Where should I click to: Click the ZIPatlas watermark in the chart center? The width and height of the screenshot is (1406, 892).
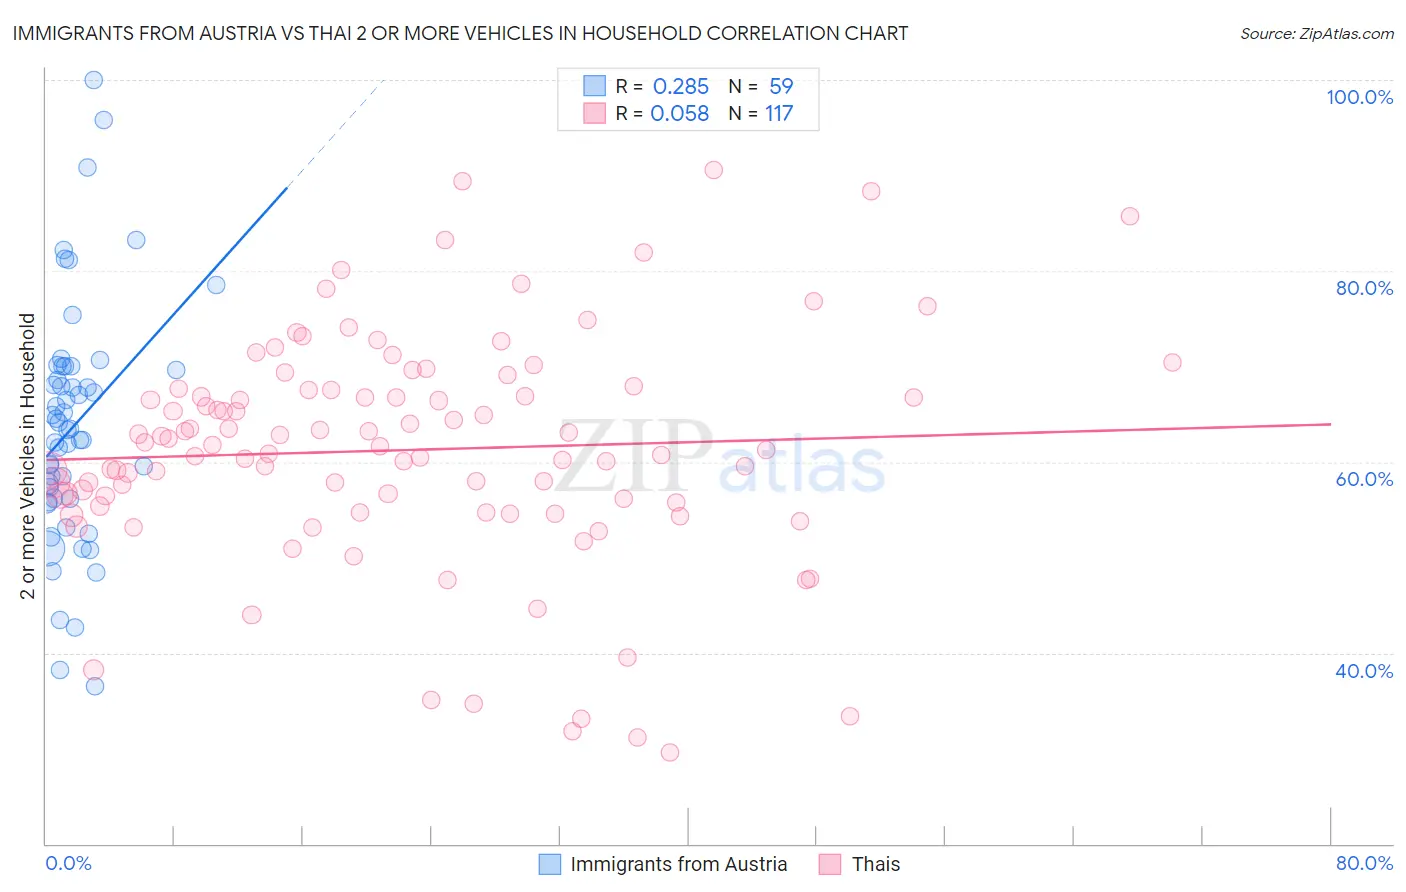click(x=720, y=457)
